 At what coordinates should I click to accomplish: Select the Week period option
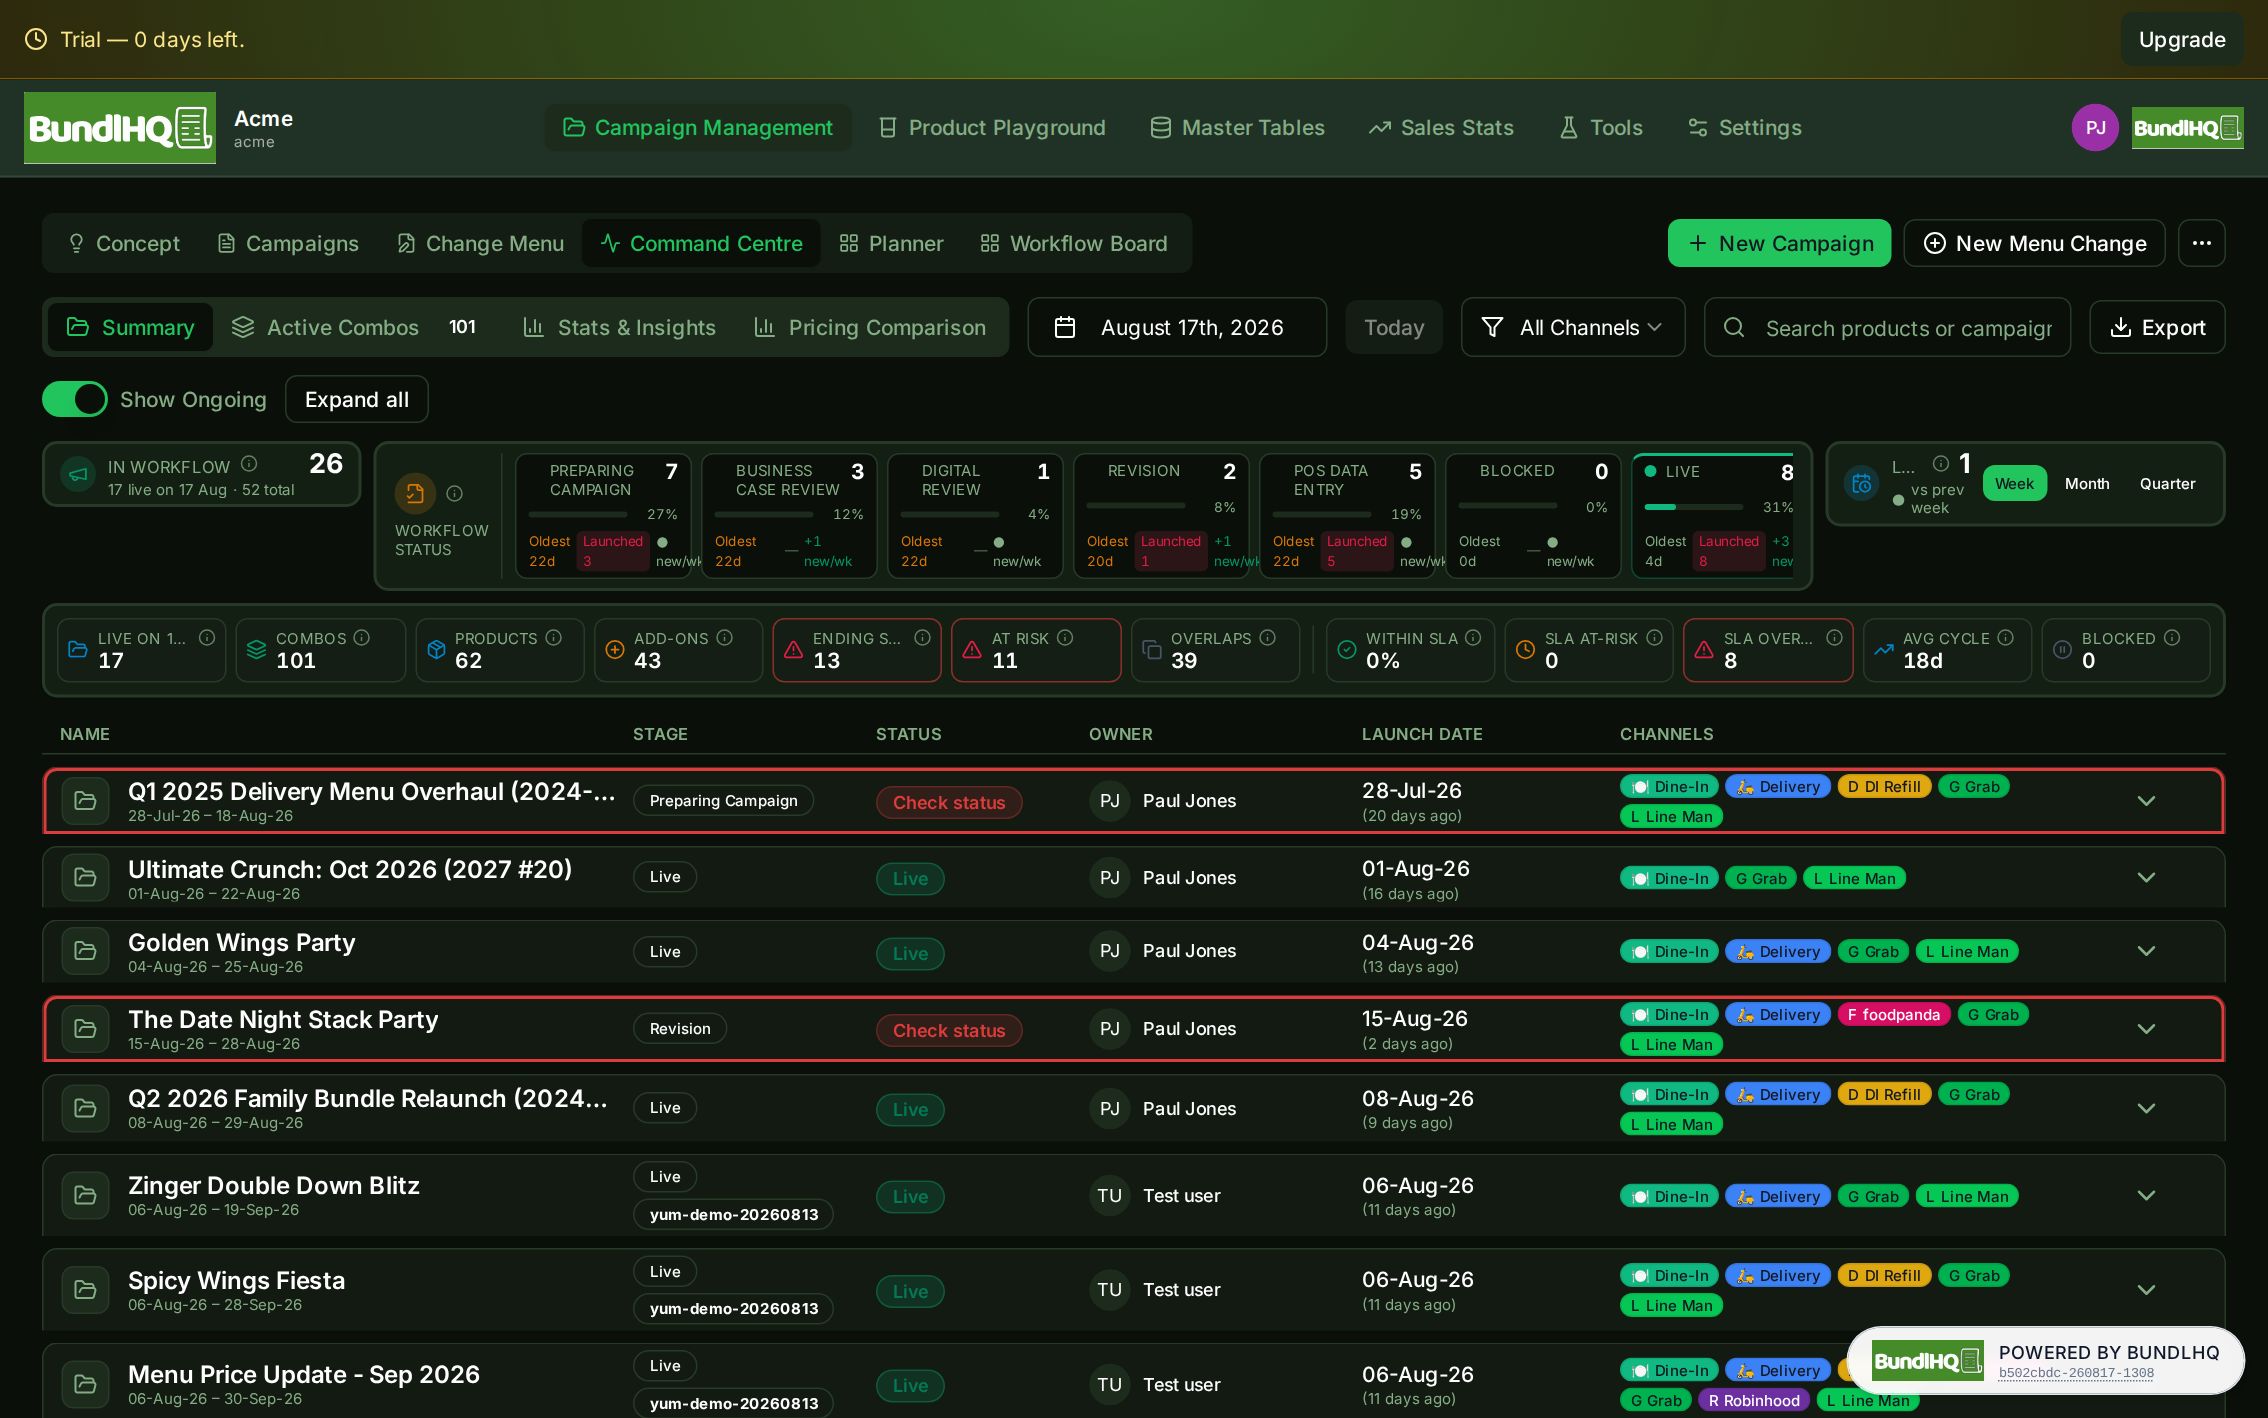2014,483
